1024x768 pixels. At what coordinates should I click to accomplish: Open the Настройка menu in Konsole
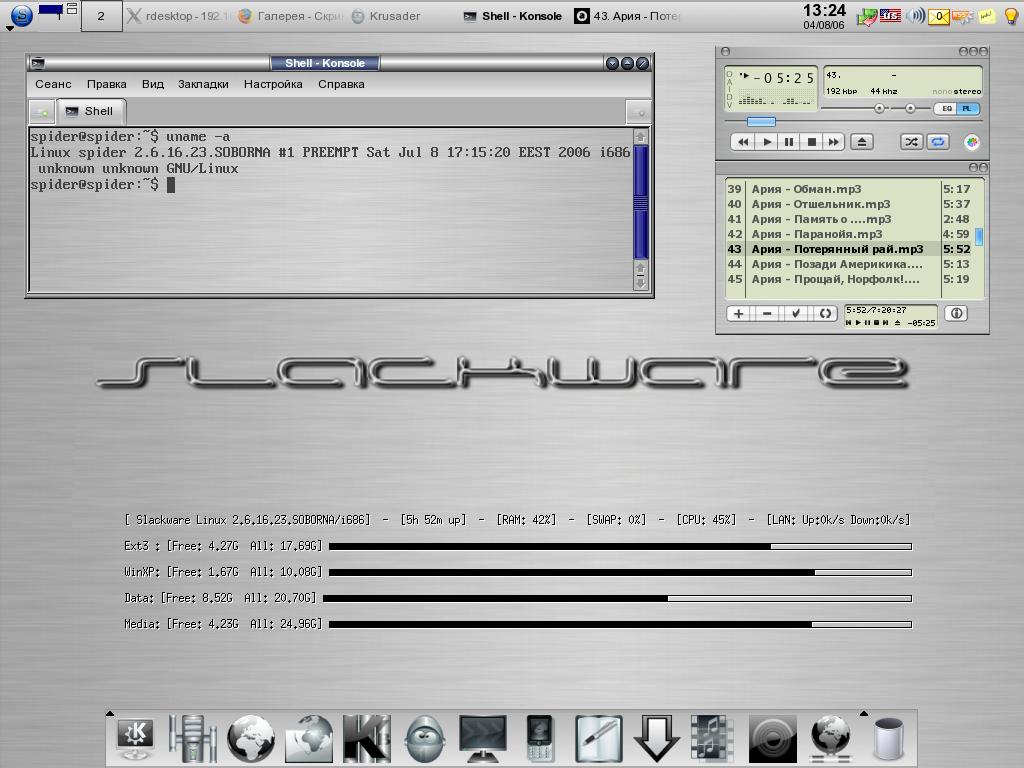click(273, 84)
